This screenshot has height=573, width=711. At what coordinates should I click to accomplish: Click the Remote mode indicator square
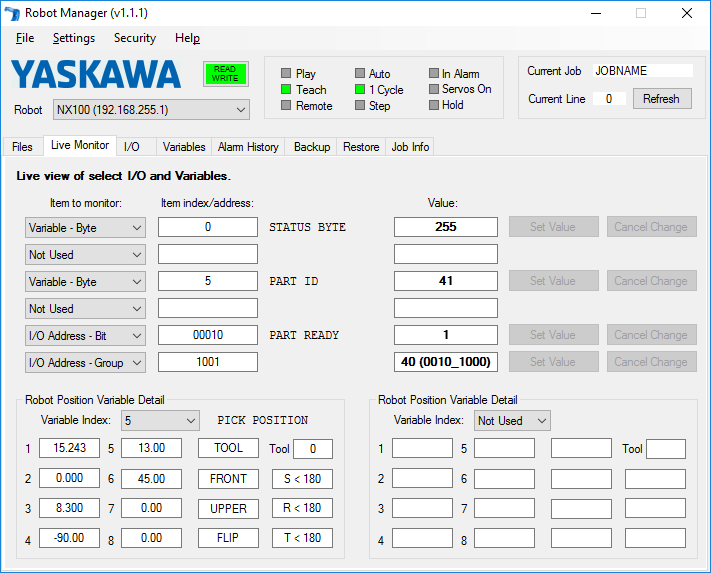[x=286, y=106]
